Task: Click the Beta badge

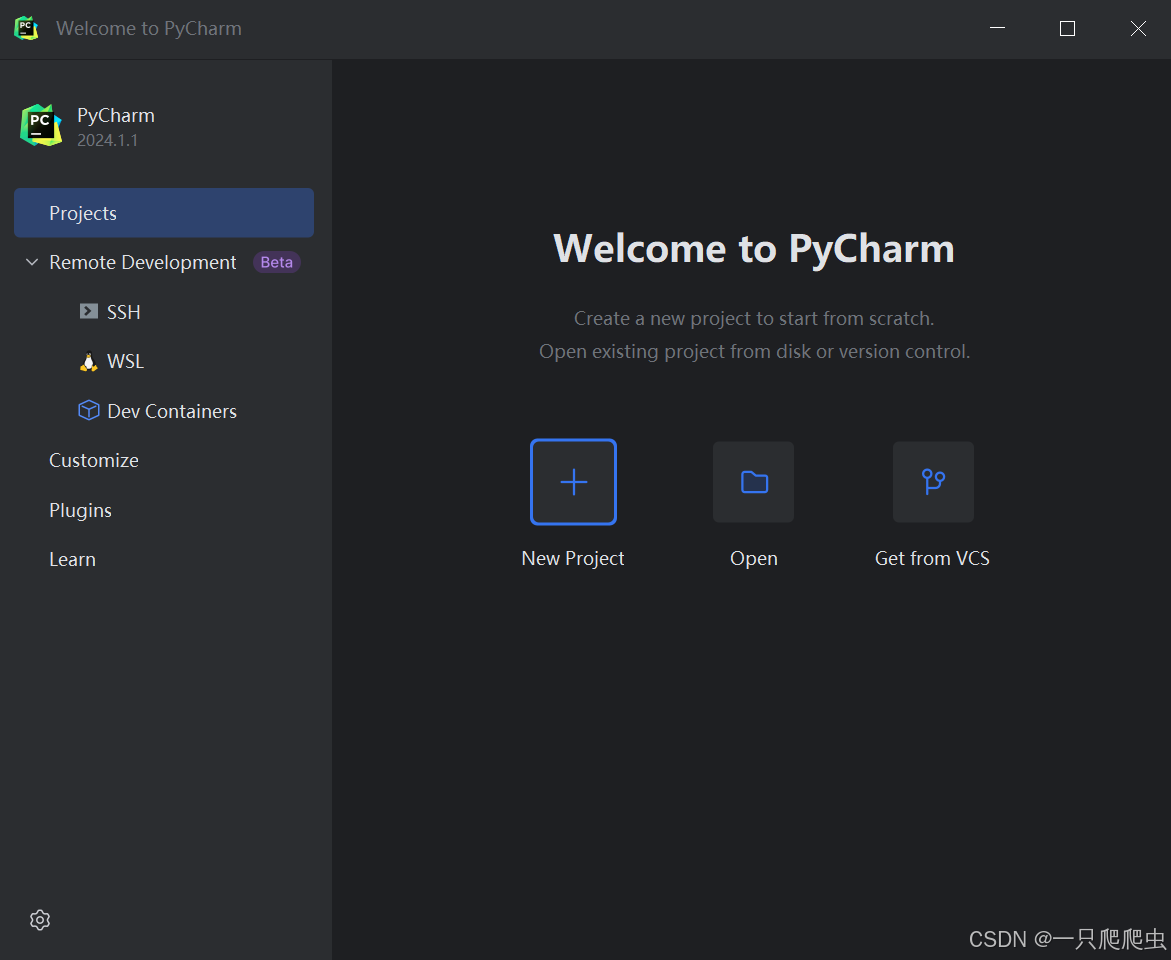Action: (276, 262)
